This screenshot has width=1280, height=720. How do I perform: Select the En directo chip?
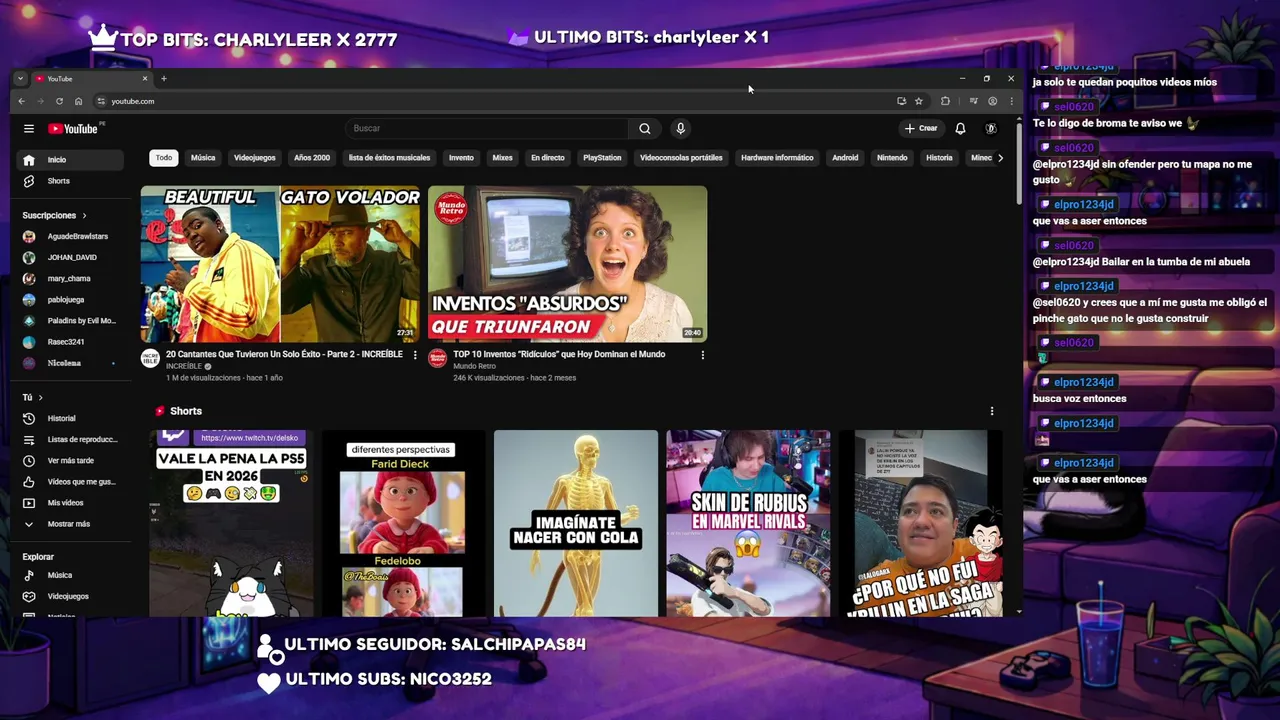547,157
